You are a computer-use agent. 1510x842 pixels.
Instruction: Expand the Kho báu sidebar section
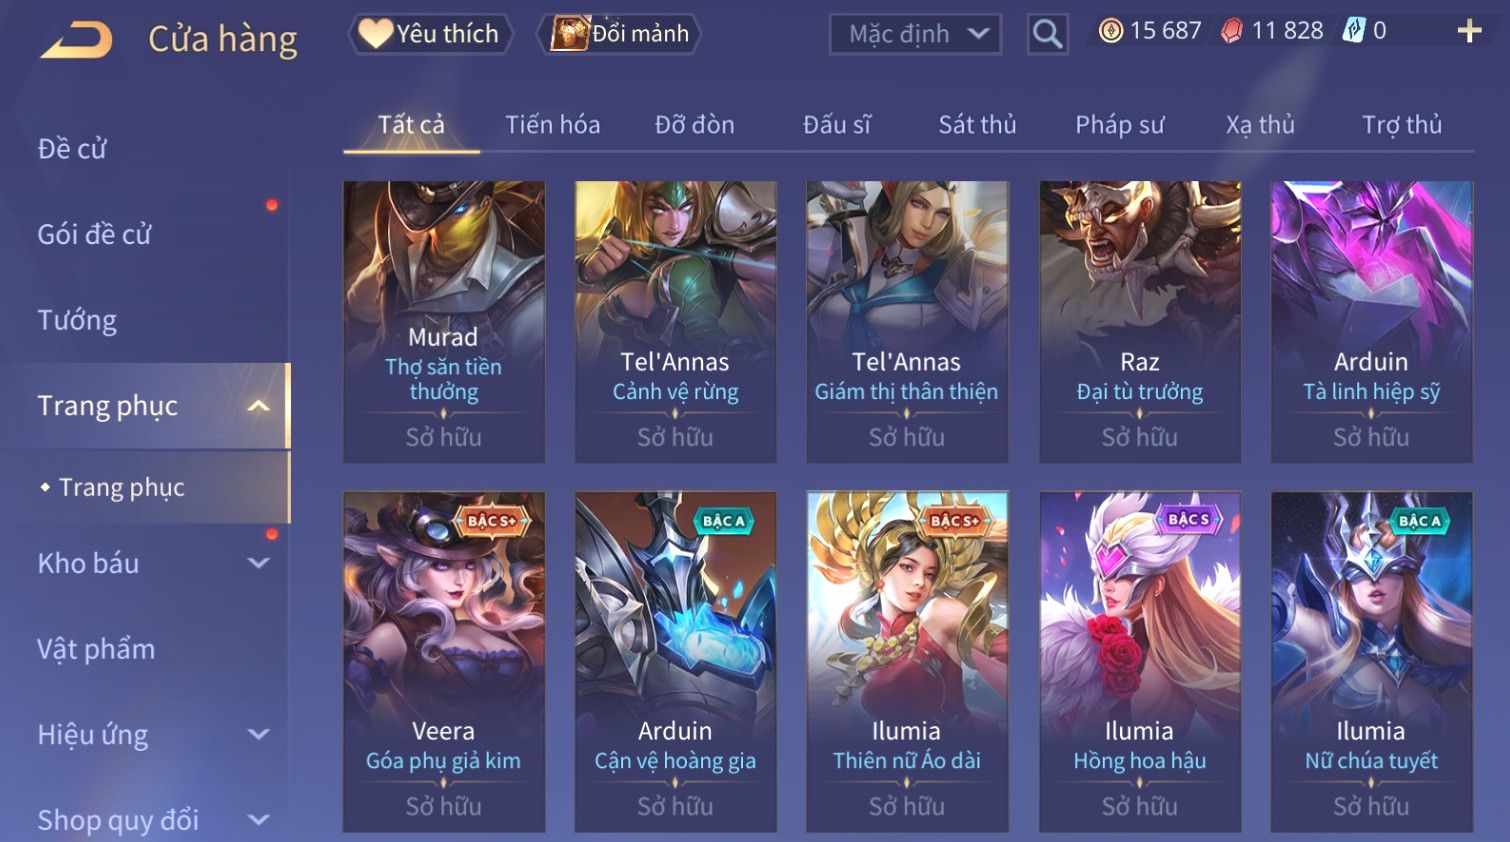(258, 563)
